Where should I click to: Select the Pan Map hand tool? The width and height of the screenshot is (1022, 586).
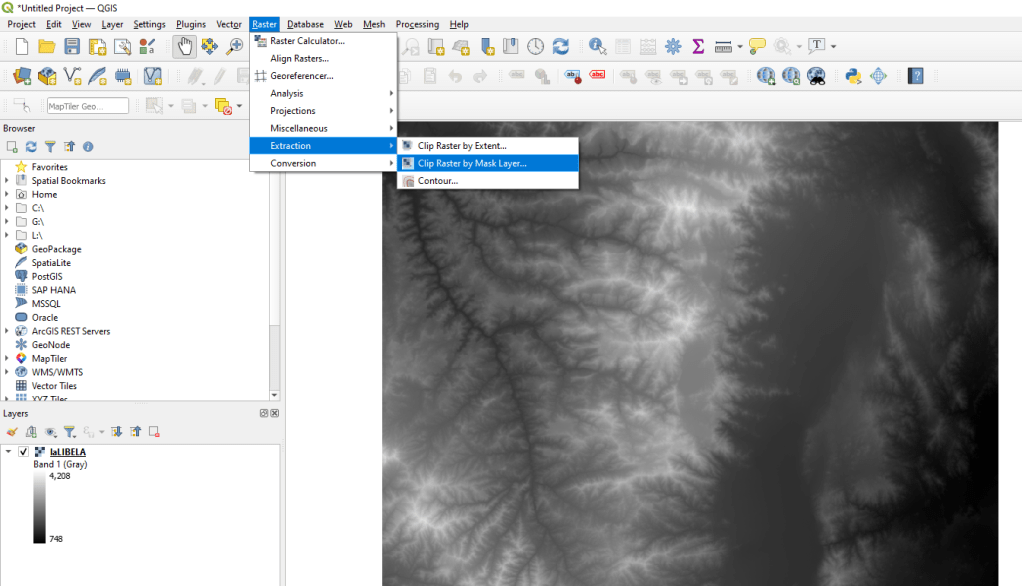click(x=184, y=46)
